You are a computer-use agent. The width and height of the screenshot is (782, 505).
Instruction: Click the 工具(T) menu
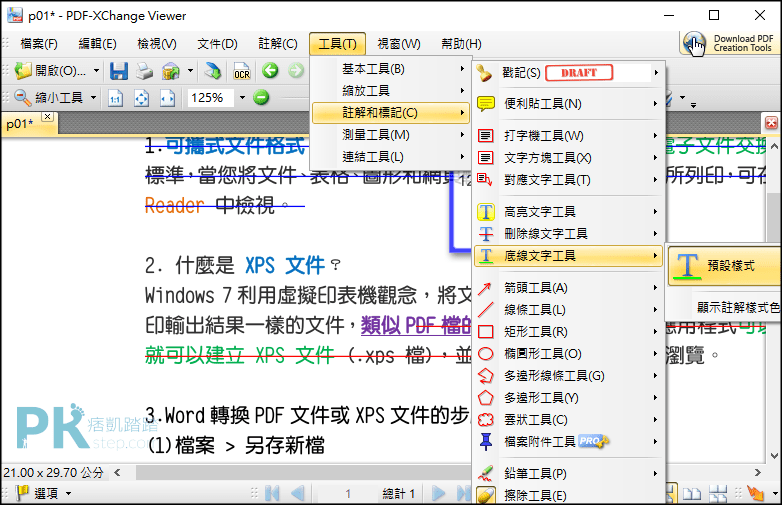[x=338, y=44]
